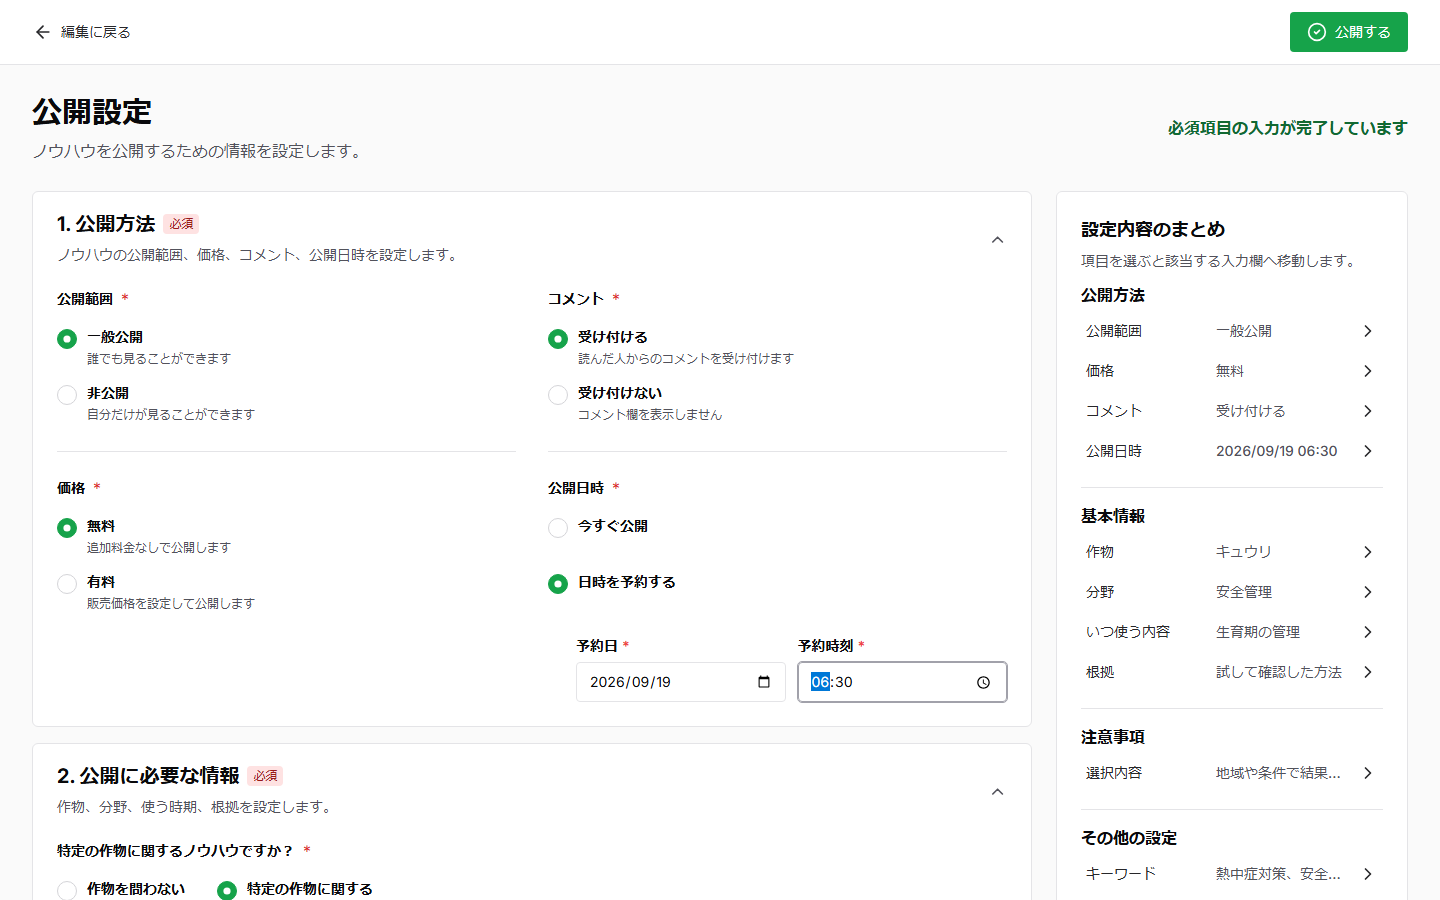
Task: Click the 予約日 date input field
Action: 681,682
